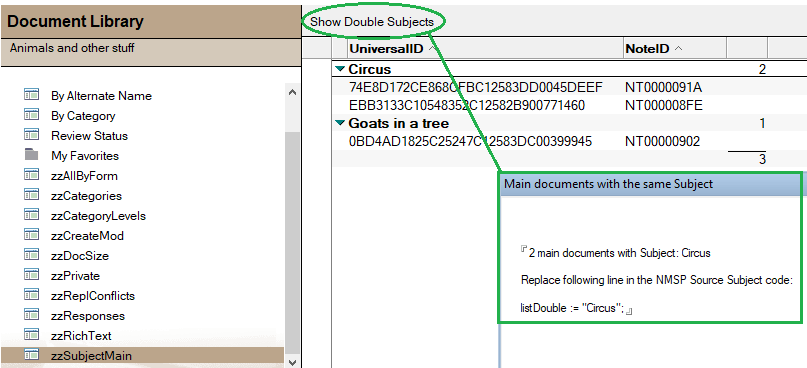This screenshot has width=807, height=368.
Task: Click the zzReplConflicts view icon
Action: pos(31,295)
